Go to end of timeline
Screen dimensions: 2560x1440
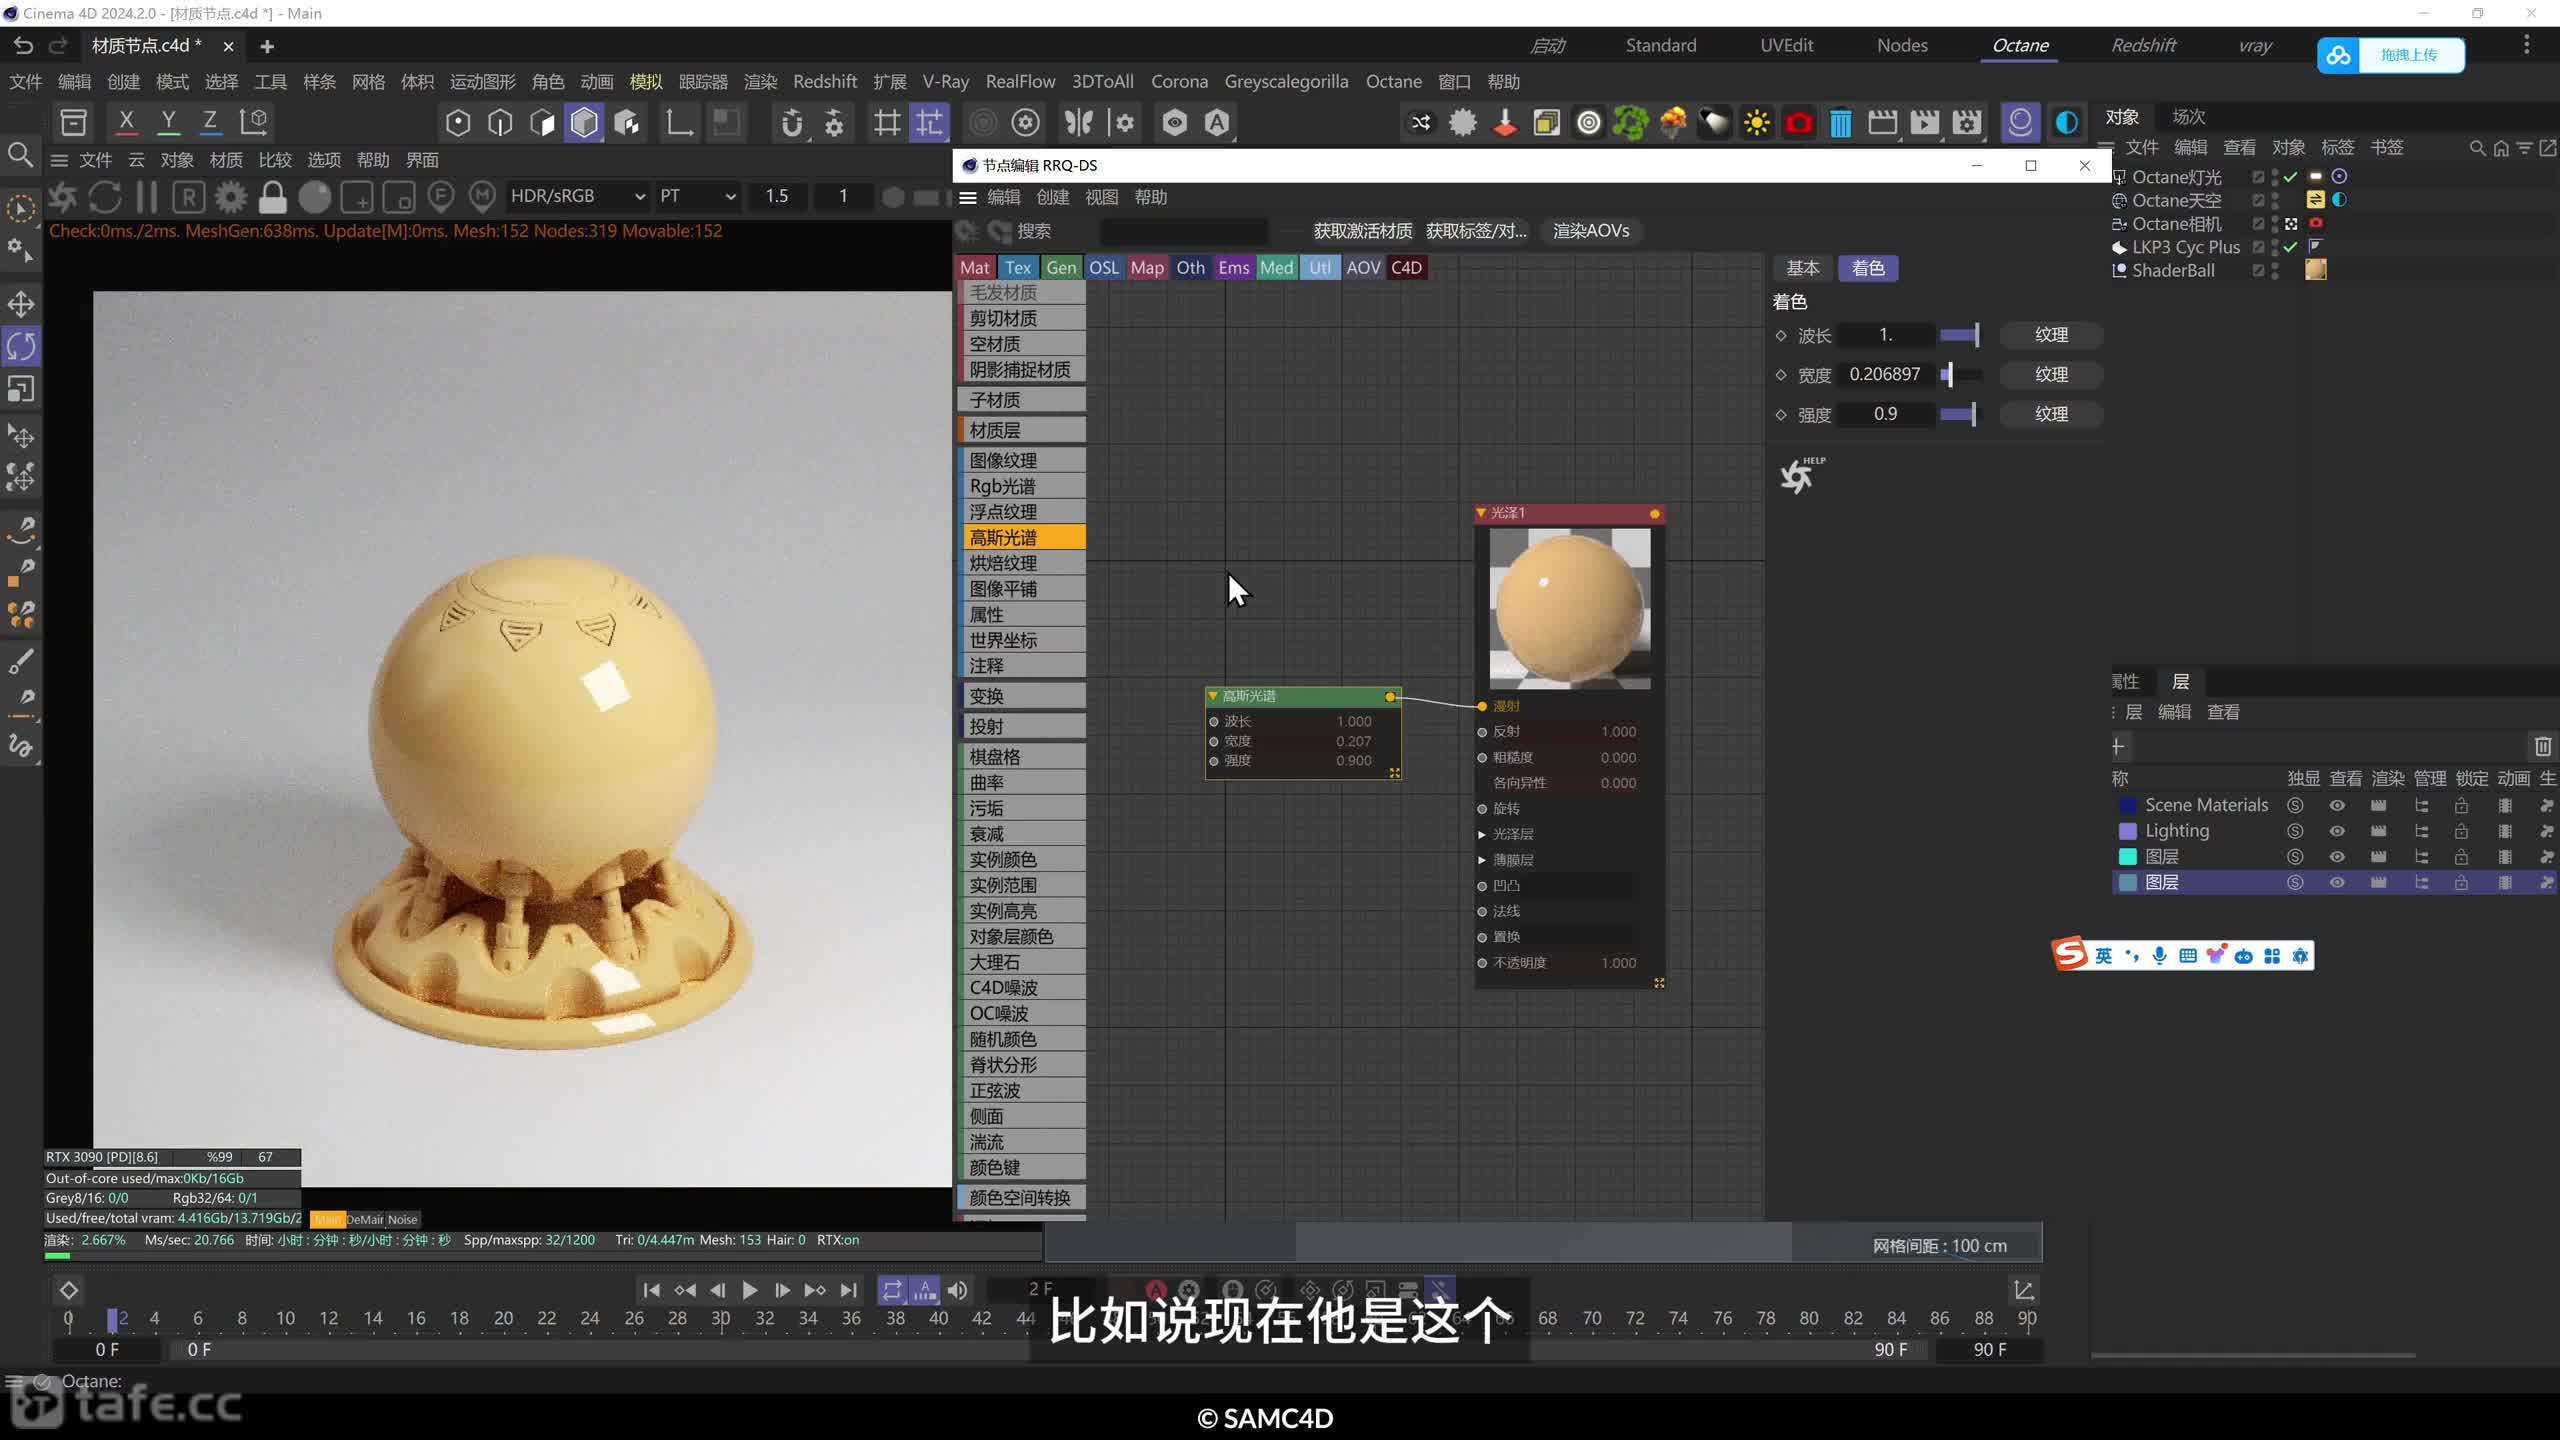pos(849,1290)
